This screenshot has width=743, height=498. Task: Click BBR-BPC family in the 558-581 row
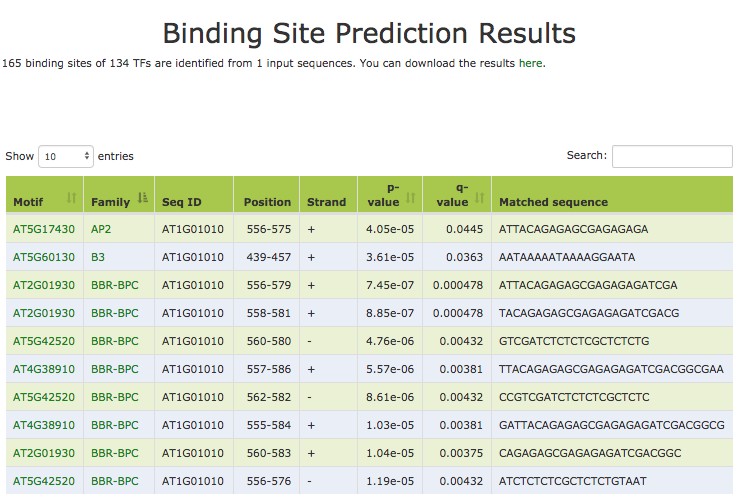coord(115,313)
